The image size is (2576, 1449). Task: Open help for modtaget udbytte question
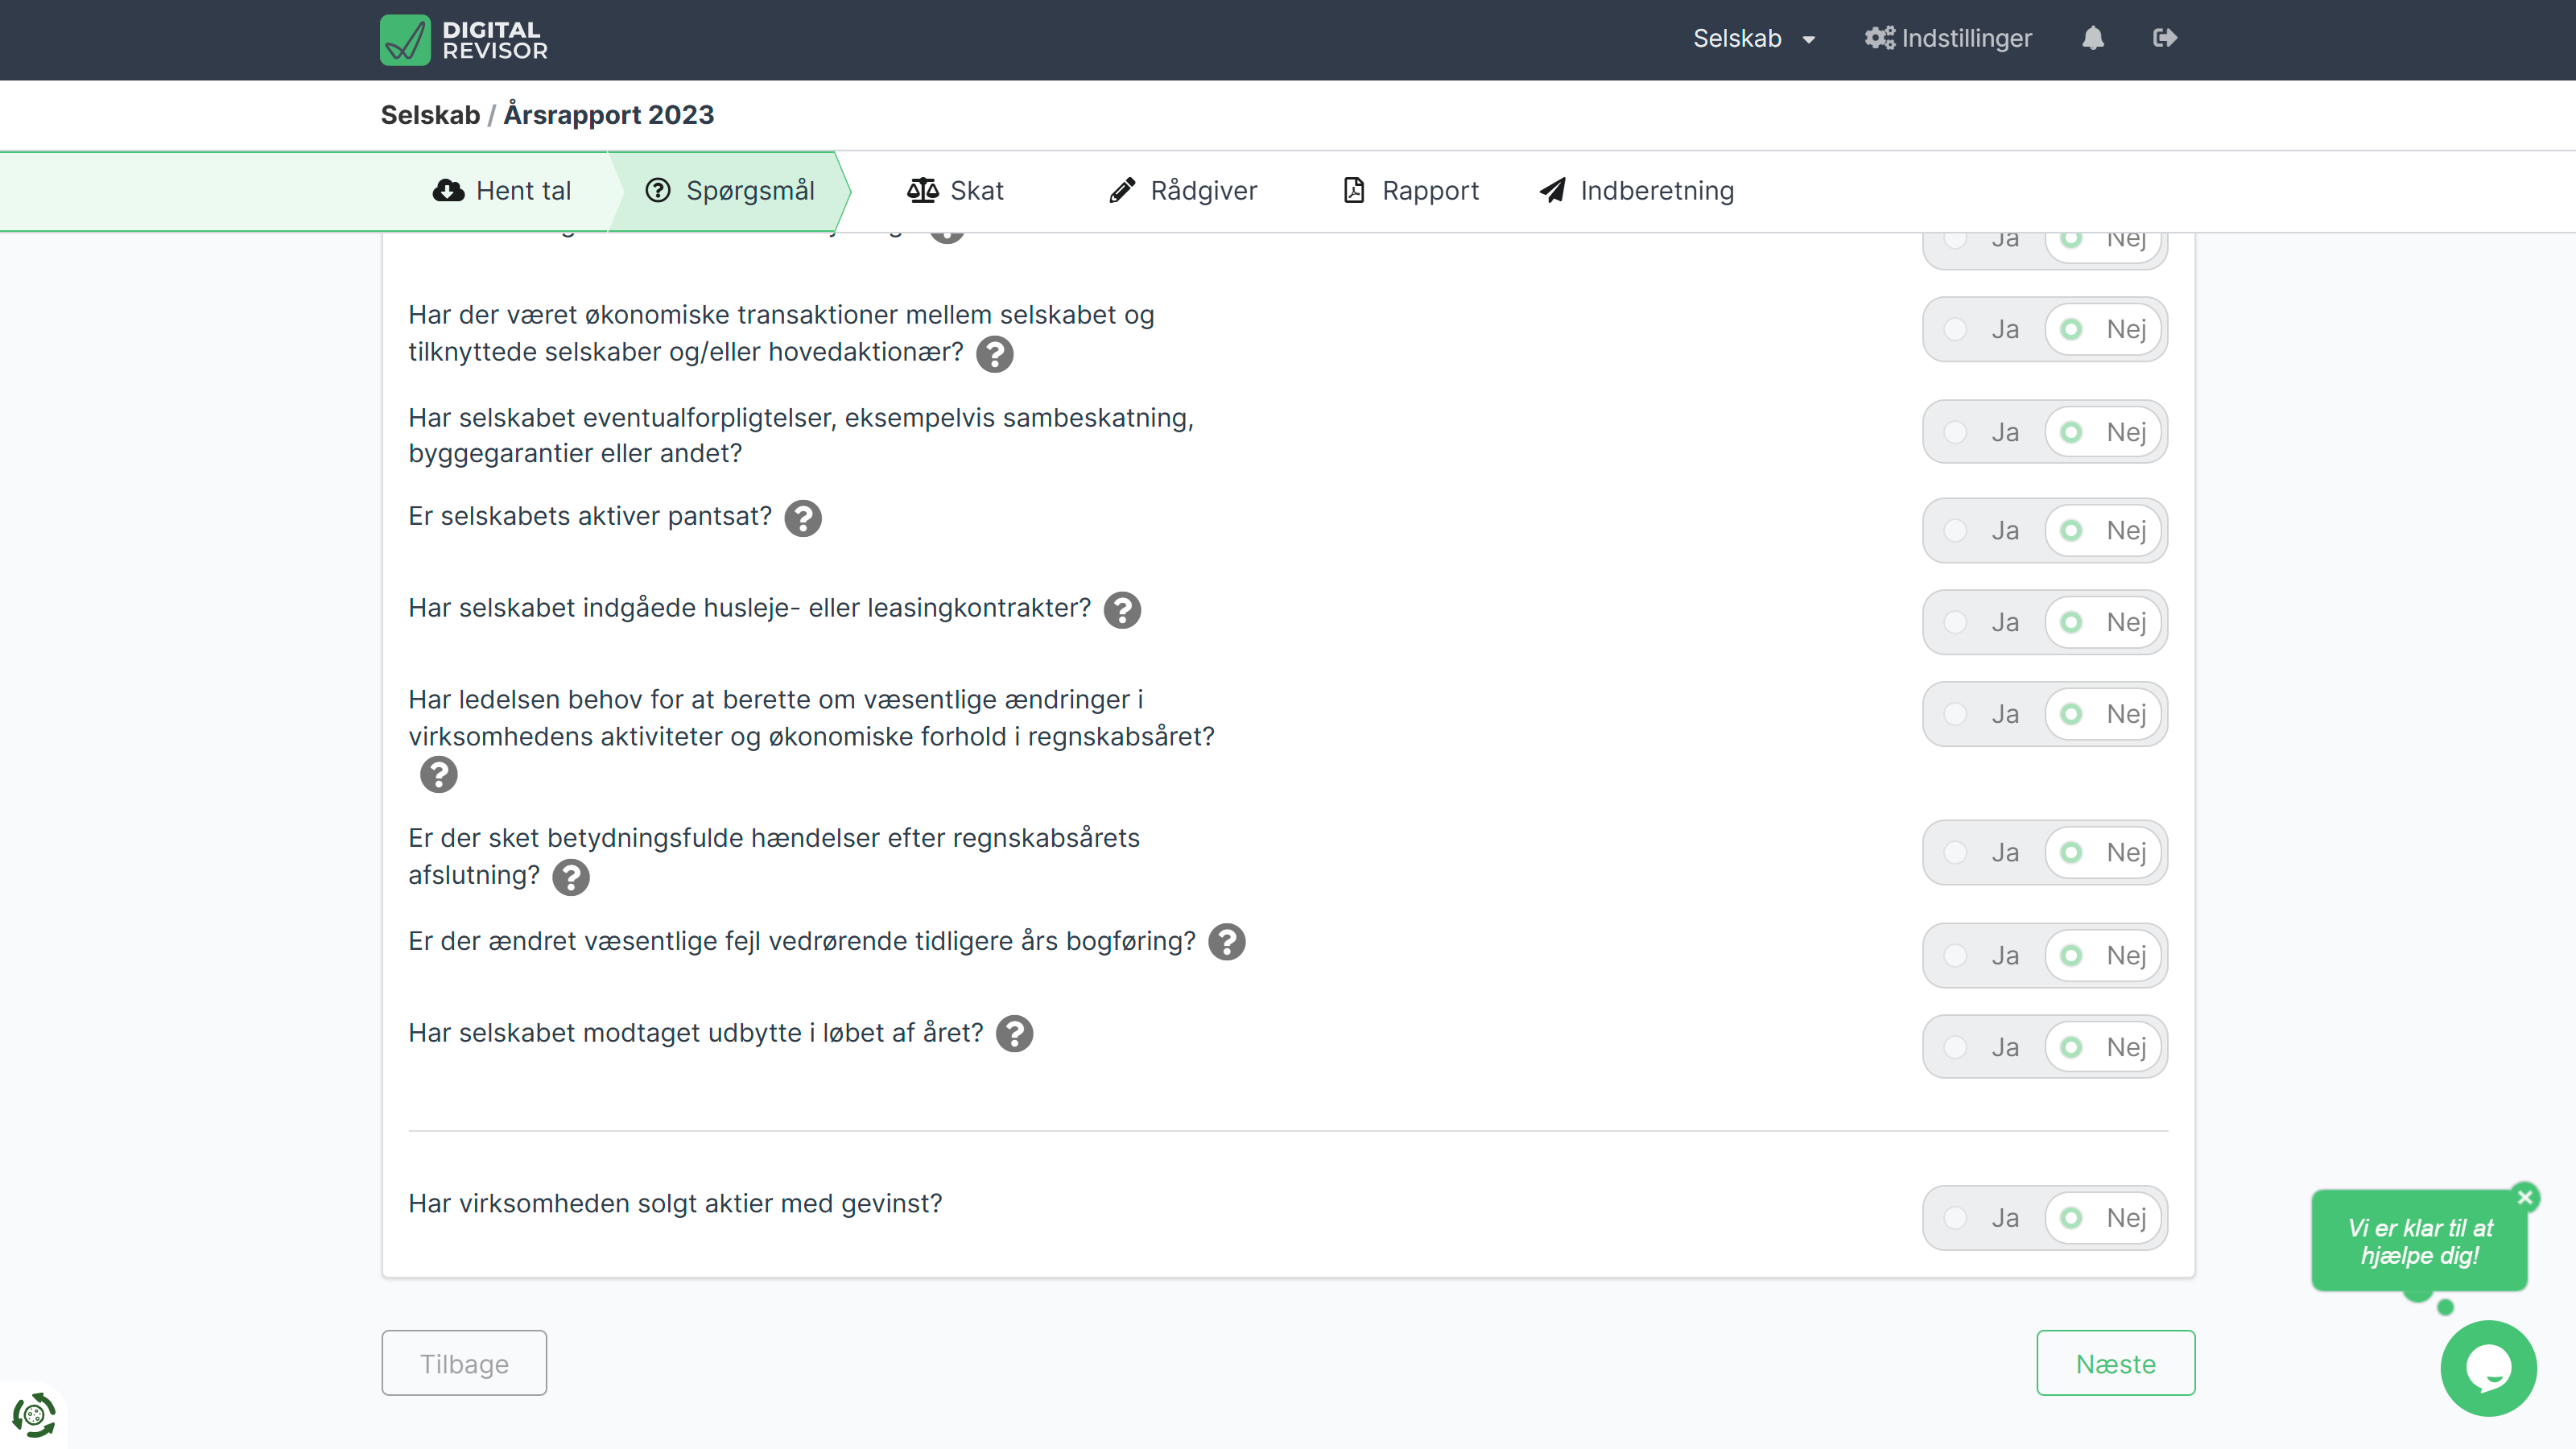click(x=1014, y=1034)
